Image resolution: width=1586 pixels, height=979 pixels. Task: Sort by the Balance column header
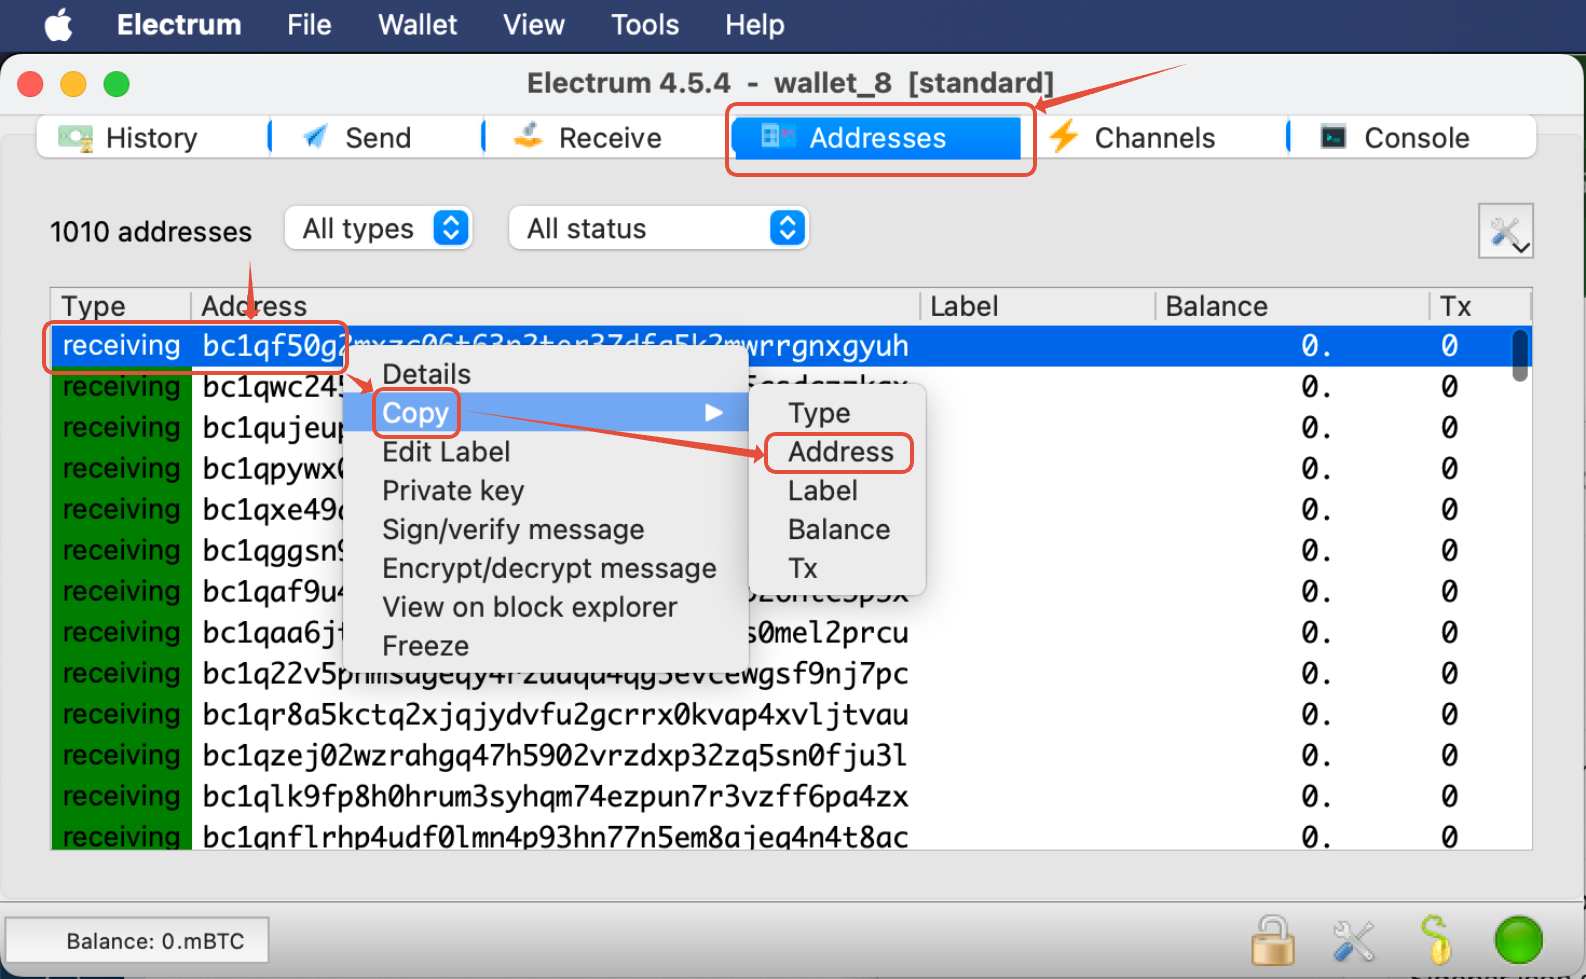[1292, 306]
